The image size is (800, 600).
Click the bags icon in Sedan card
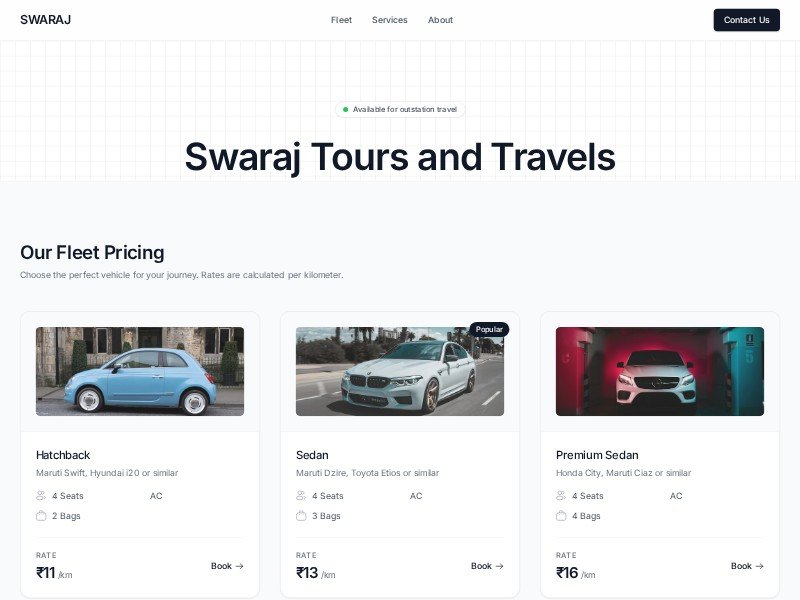[x=301, y=516]
